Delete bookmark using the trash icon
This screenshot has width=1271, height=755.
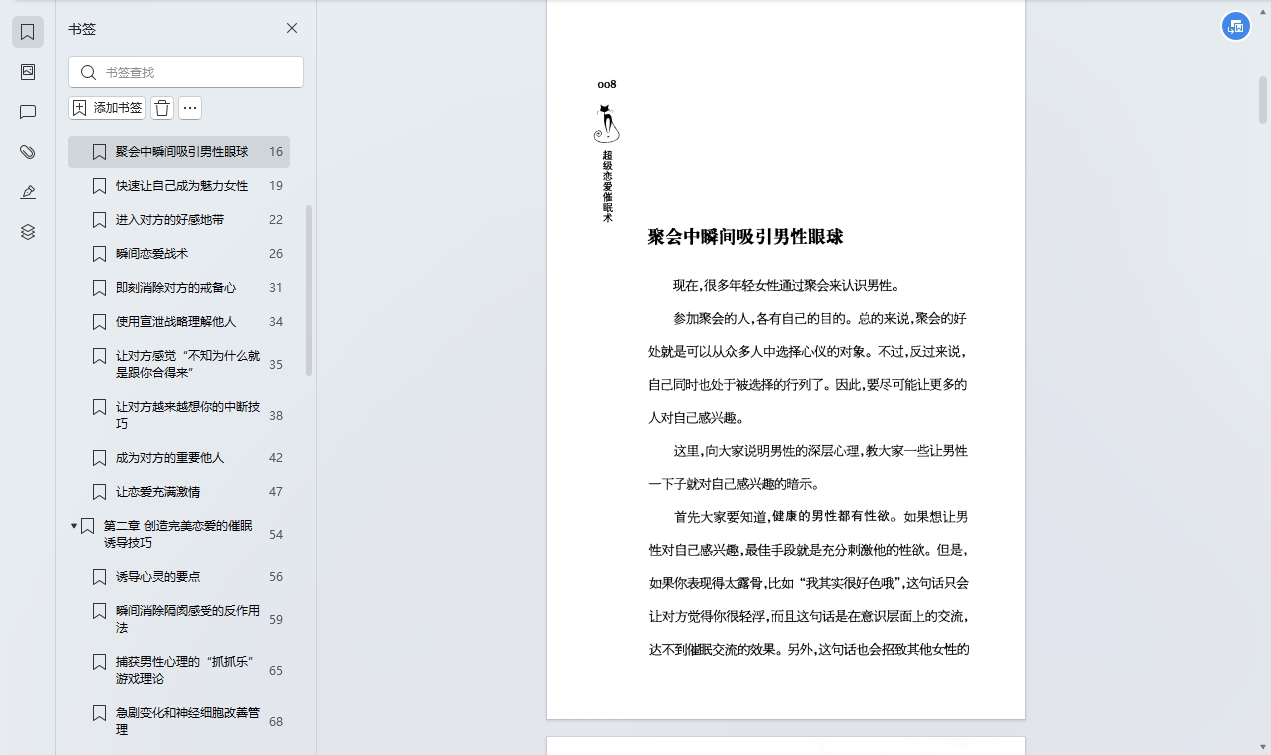tap(162, 108)
